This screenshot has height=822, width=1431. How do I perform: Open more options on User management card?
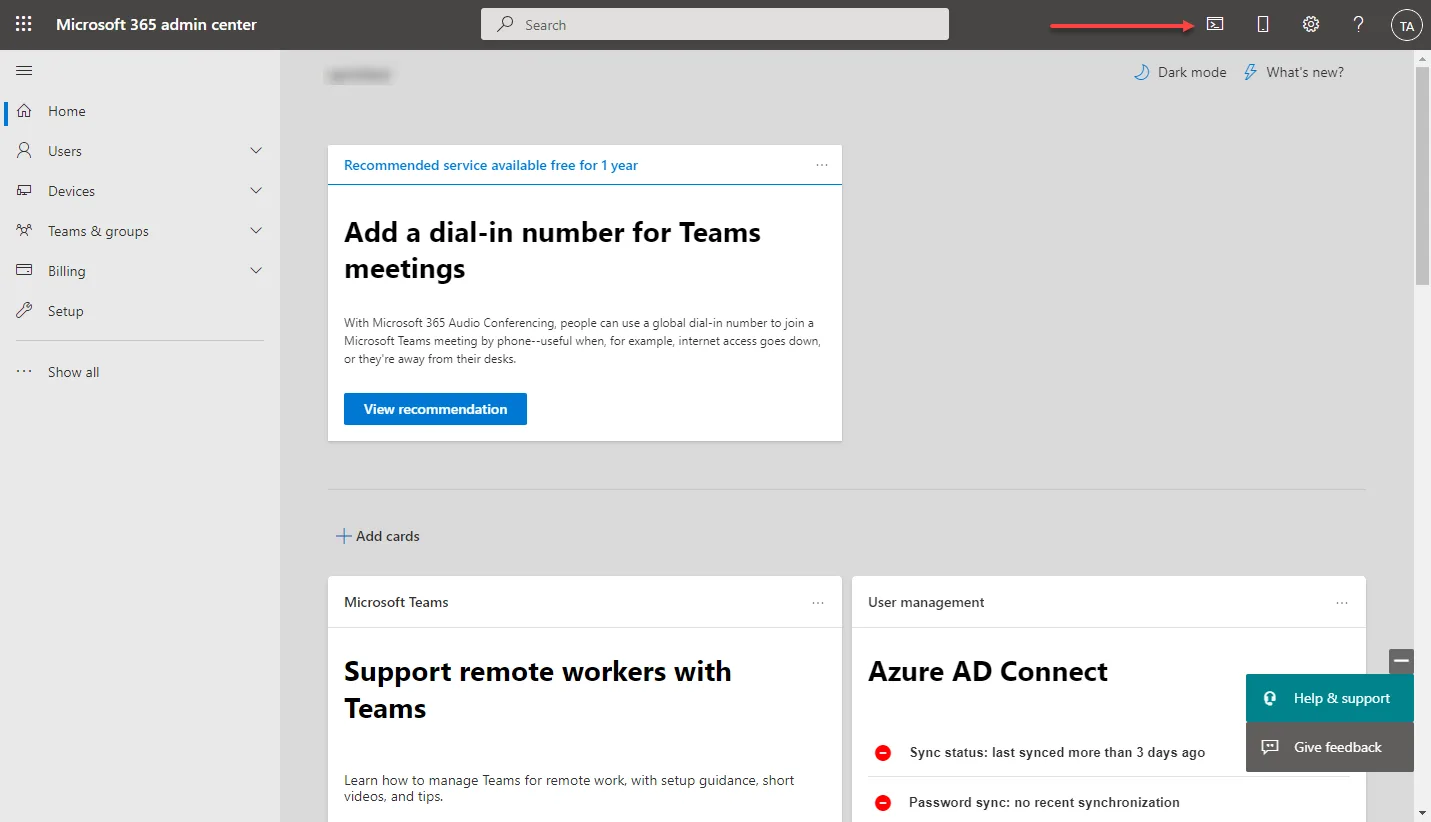click(1342, 603)
